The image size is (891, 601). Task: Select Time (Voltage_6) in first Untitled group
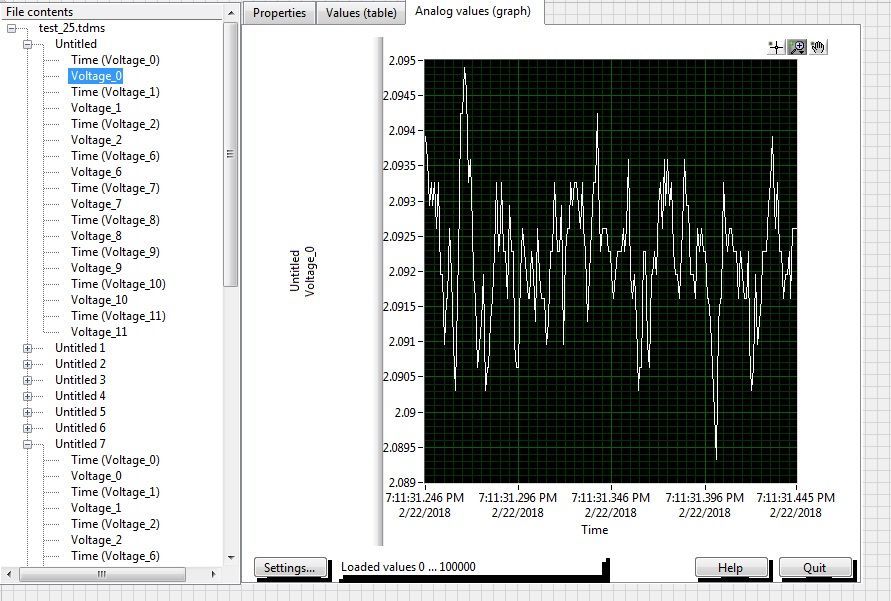pos(115,156)
